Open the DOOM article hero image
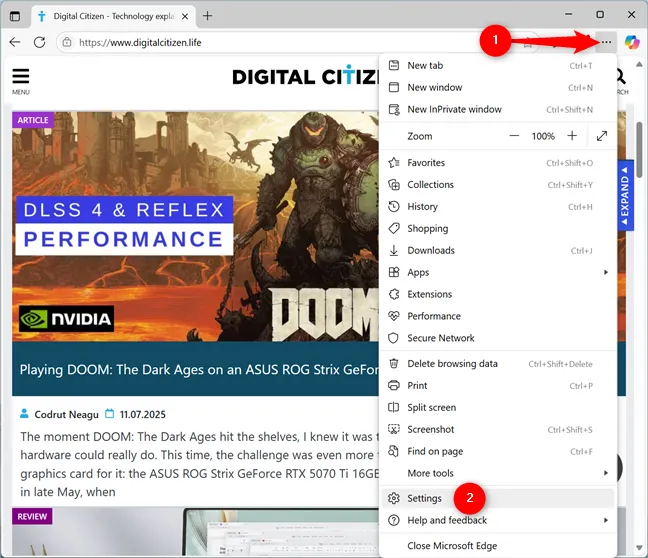Image resolution: width=648 pixels, height=558 pixels. click(195, 227)
